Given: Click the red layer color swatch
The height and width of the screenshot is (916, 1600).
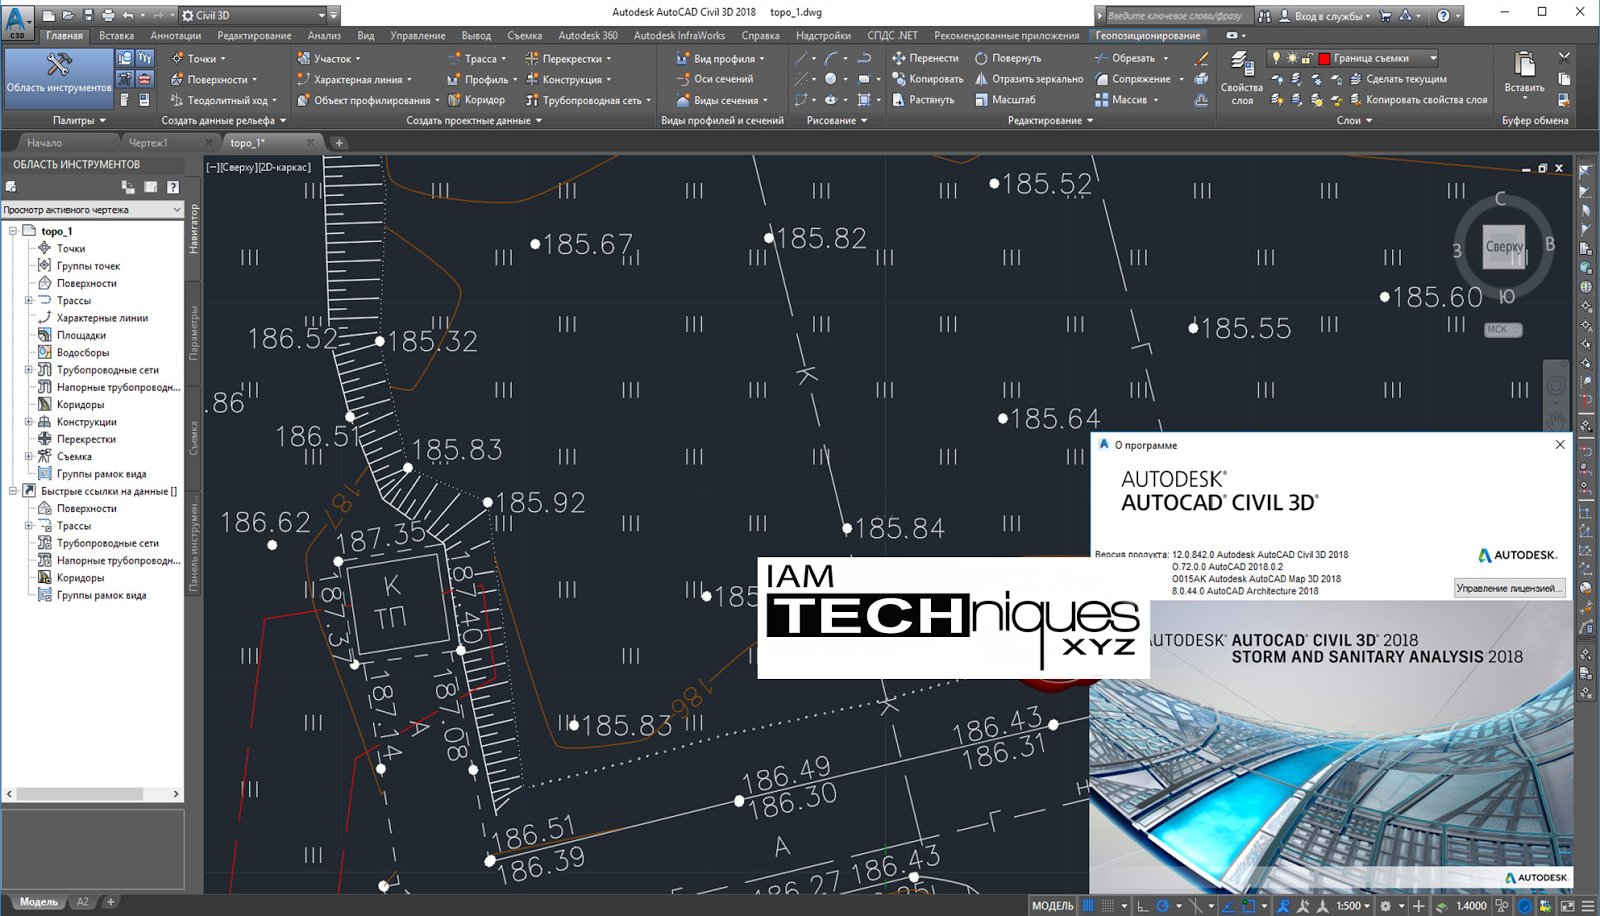Looking at the screenshot, I should click(1325, 59).
